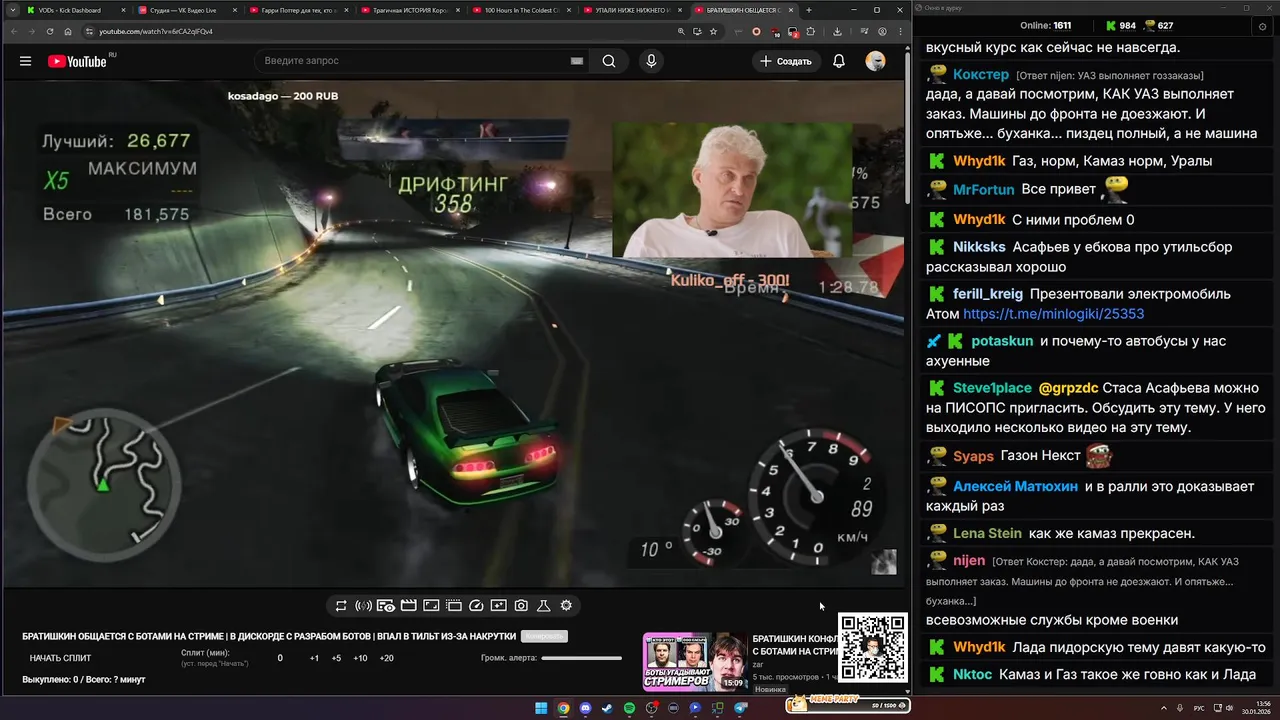Open the pop-up player window icon

point(453,606)
